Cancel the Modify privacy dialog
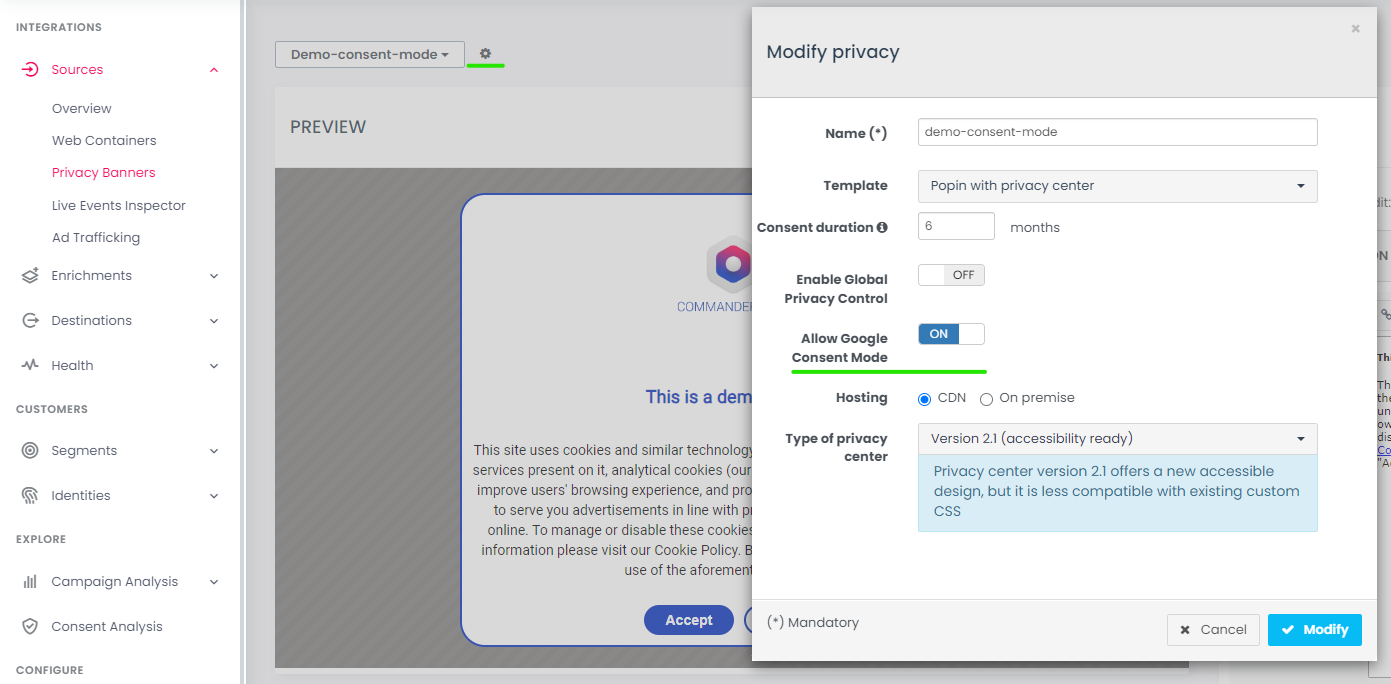The image size is (1391, 684). 1213,630
